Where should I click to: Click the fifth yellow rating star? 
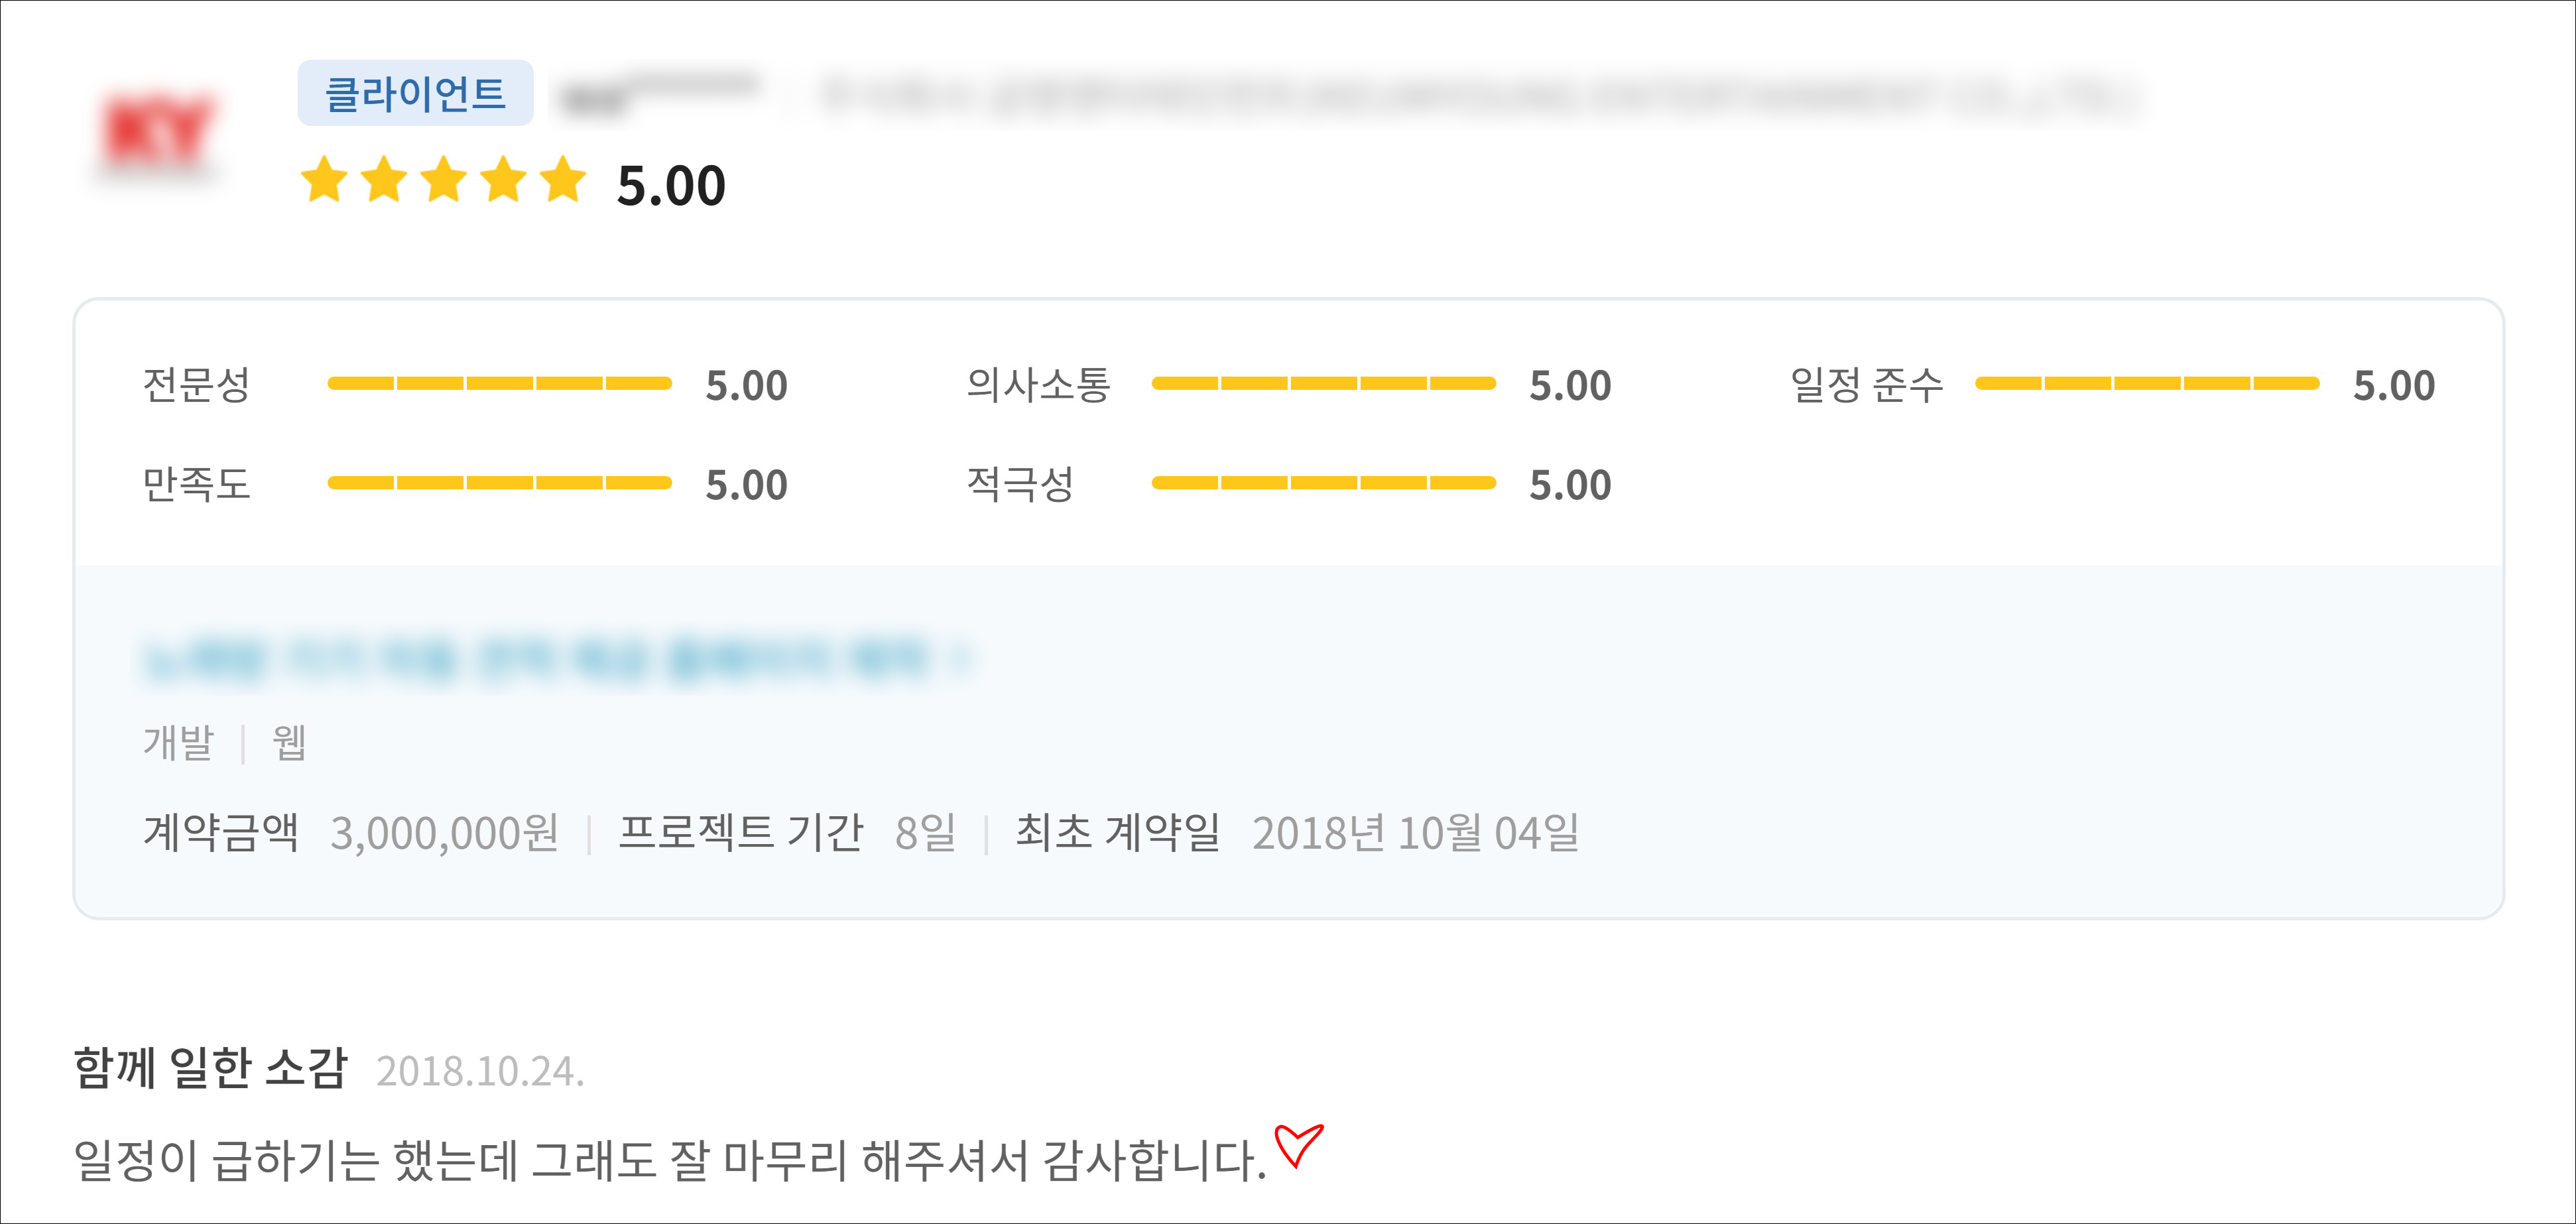click(x=564, y=180)
